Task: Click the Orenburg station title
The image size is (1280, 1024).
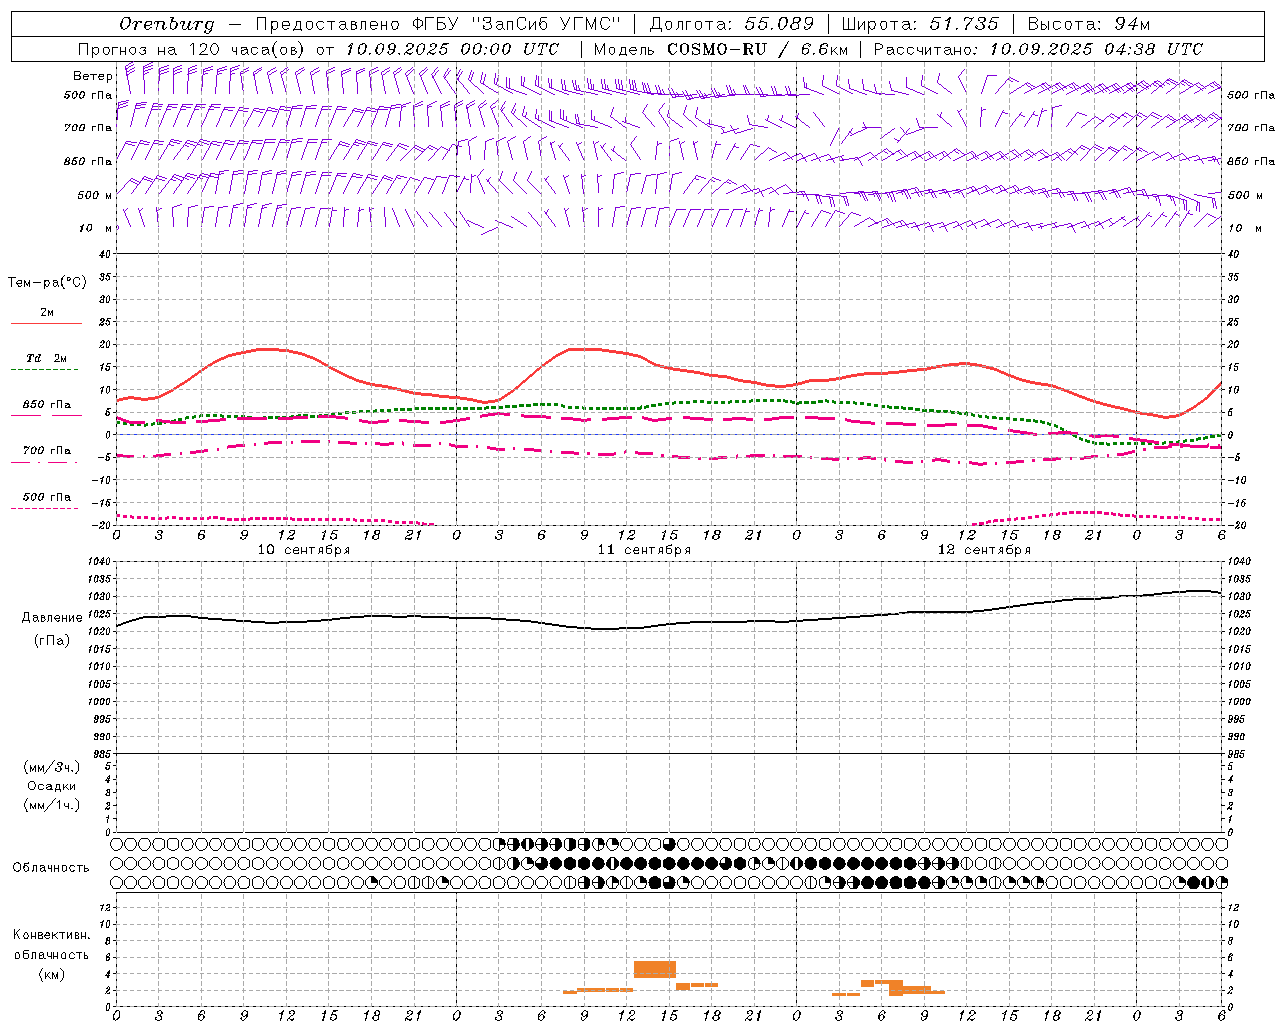Action: click(x=166, y=24)
